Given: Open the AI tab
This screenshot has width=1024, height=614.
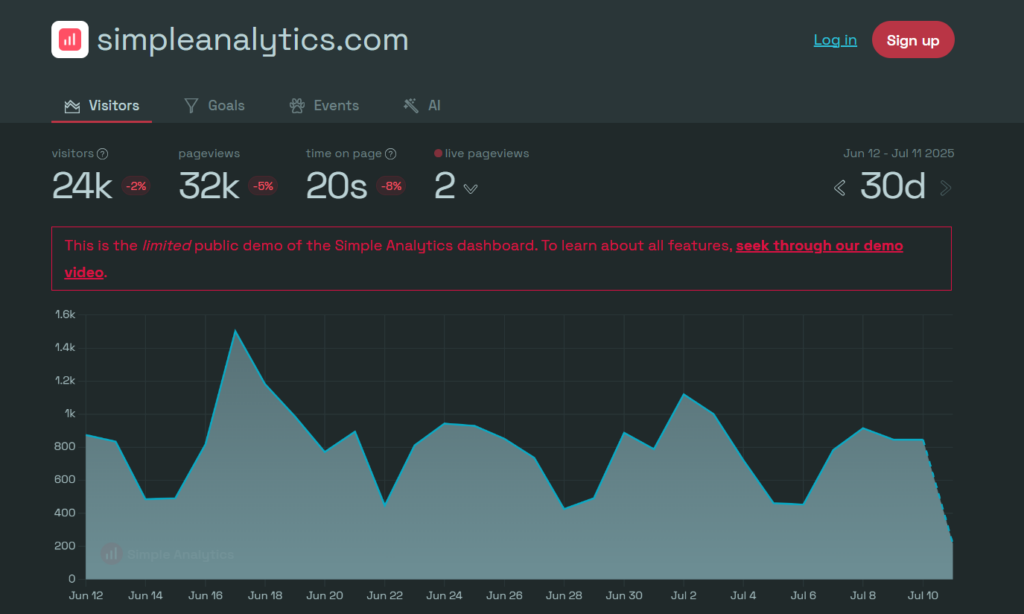Looking at the screenshot, I should pos(422,106).
